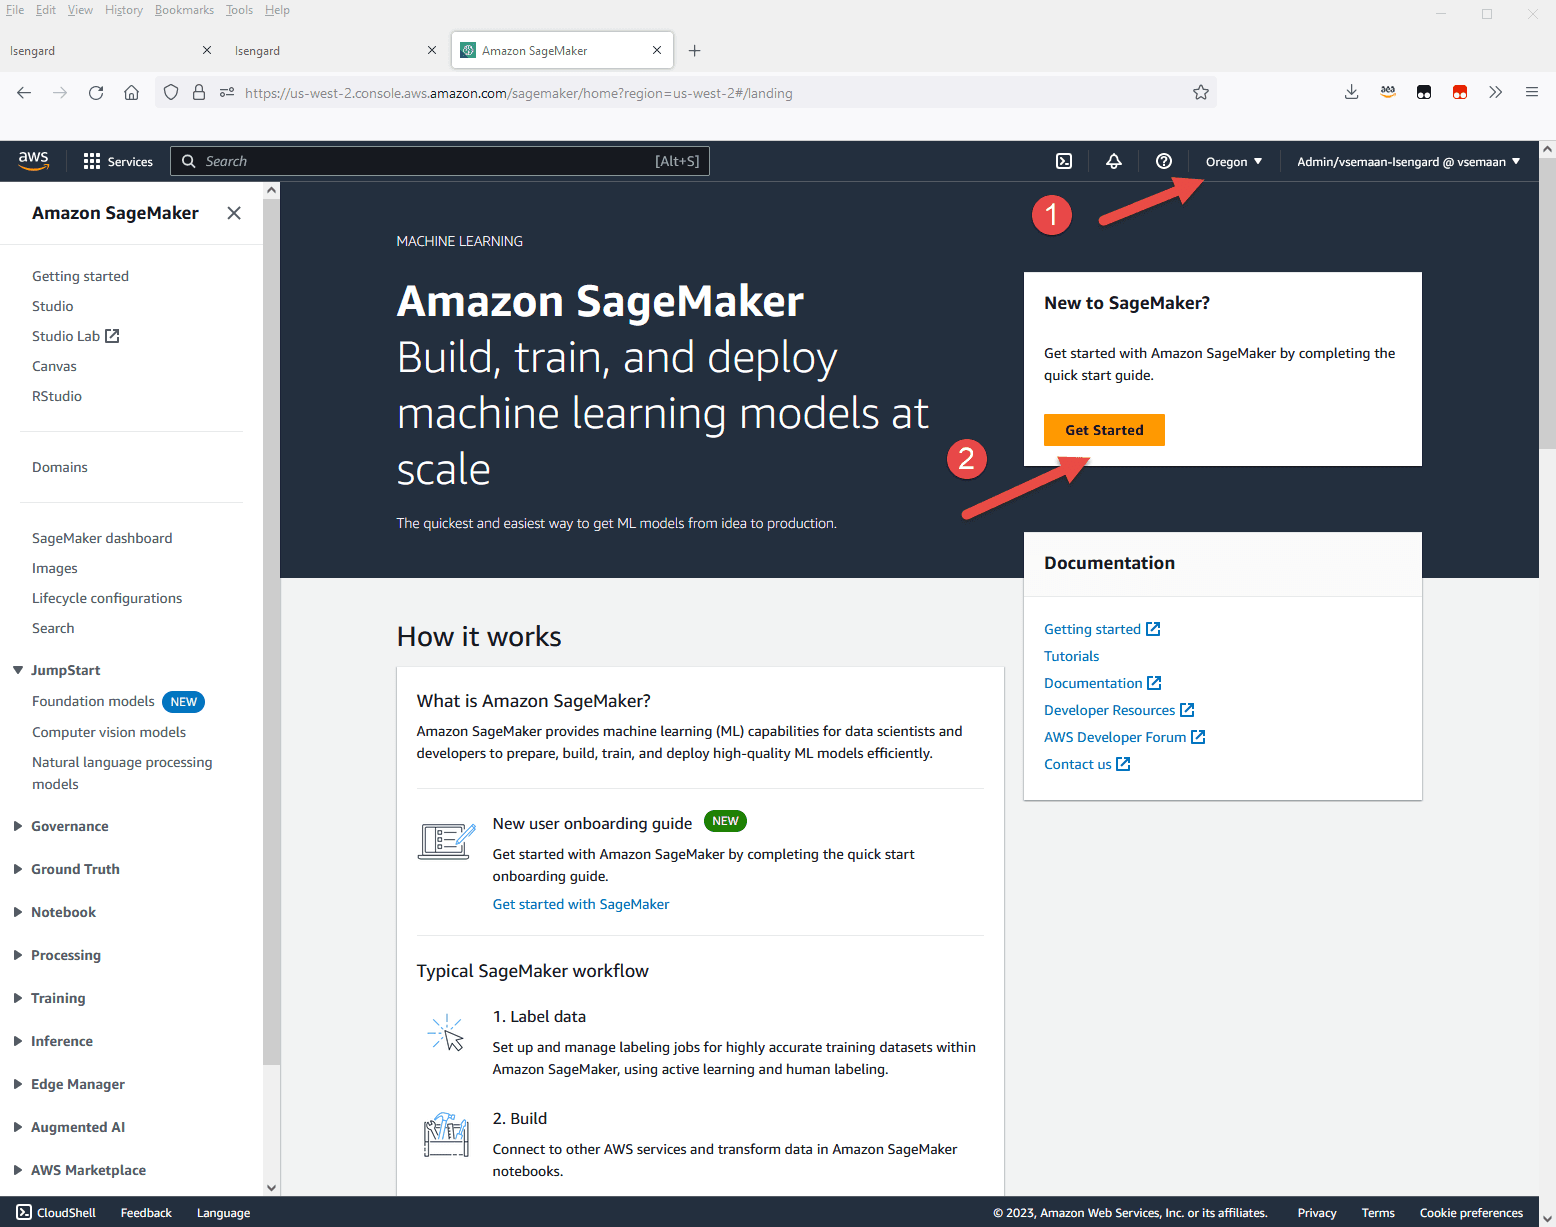Viewport: 1556px width, 1227px height.
Task: Open Studio Lab external link
Action: point(75,336)
